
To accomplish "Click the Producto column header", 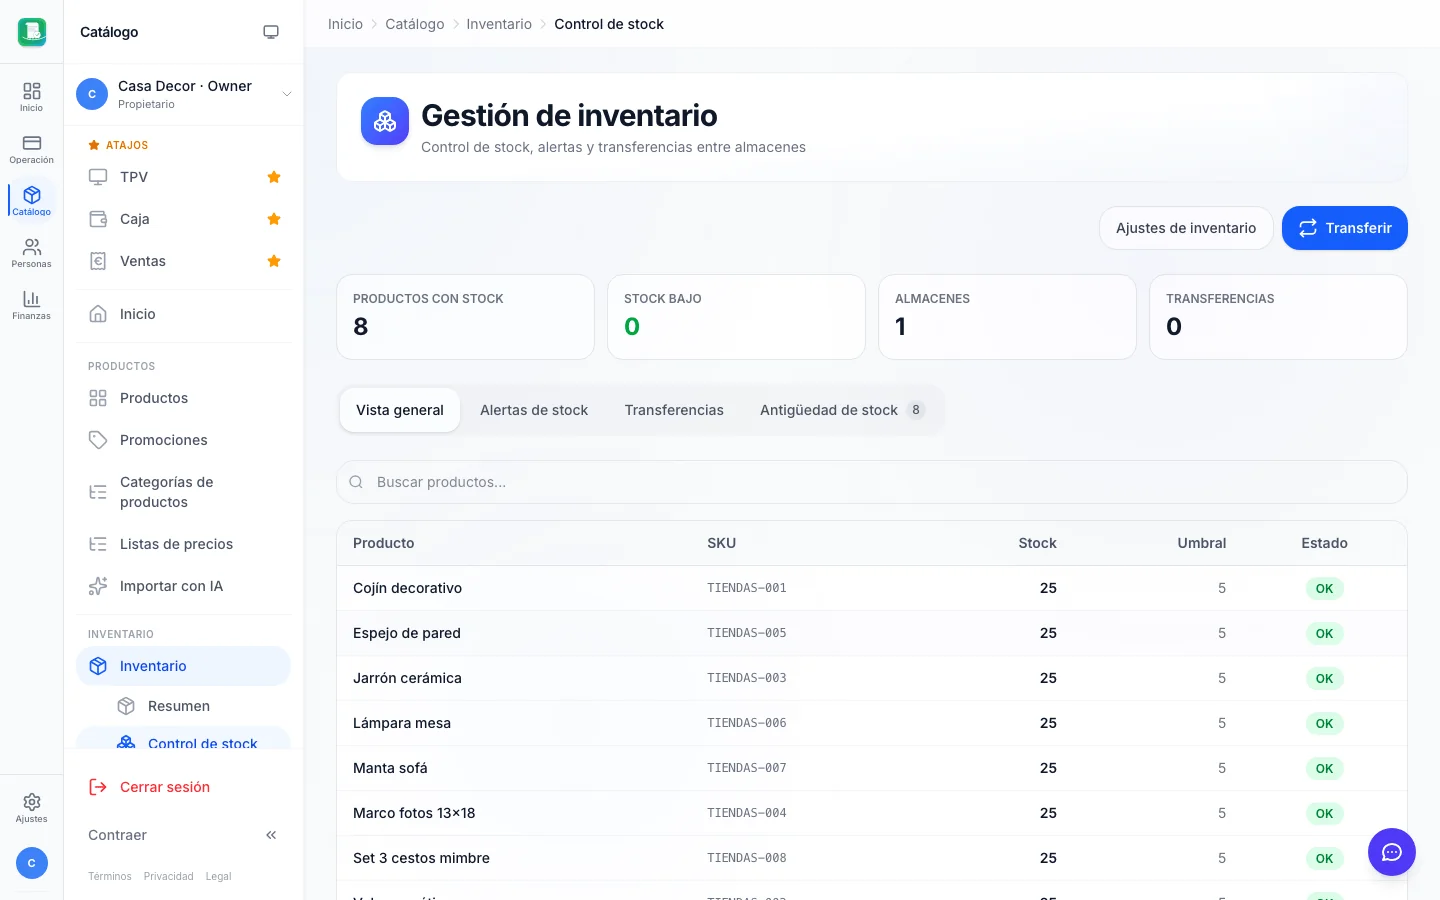I will pyautogui.click(x=384, y=543).
